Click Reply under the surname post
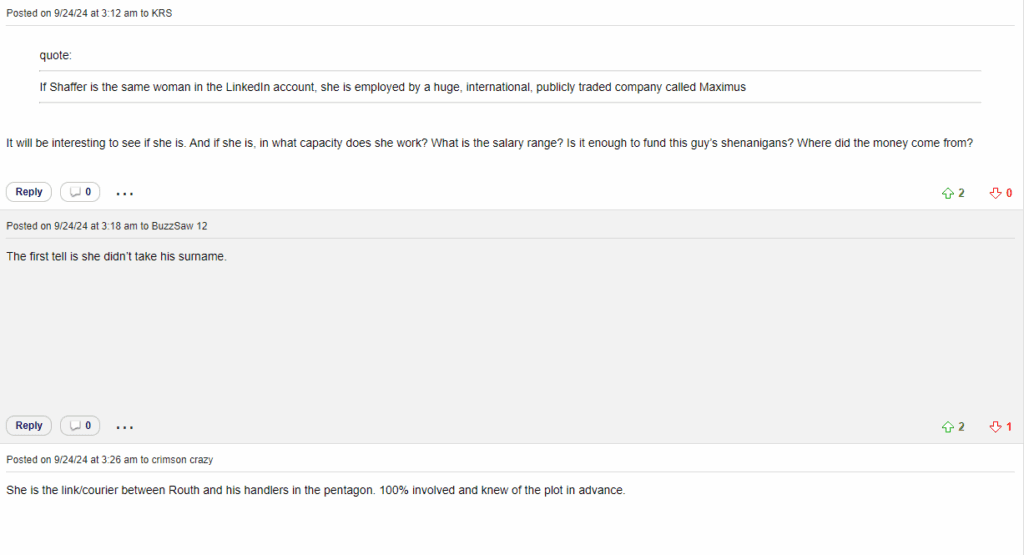1024x555 pixels. click(29, 426)
